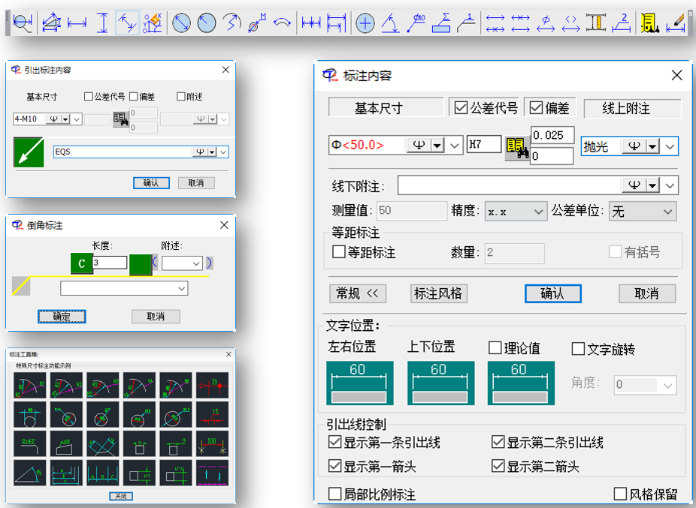The image size is (696, 508).
Task: Click the 长度 input field in 倒角标注
Action: (x=110, y=263)
